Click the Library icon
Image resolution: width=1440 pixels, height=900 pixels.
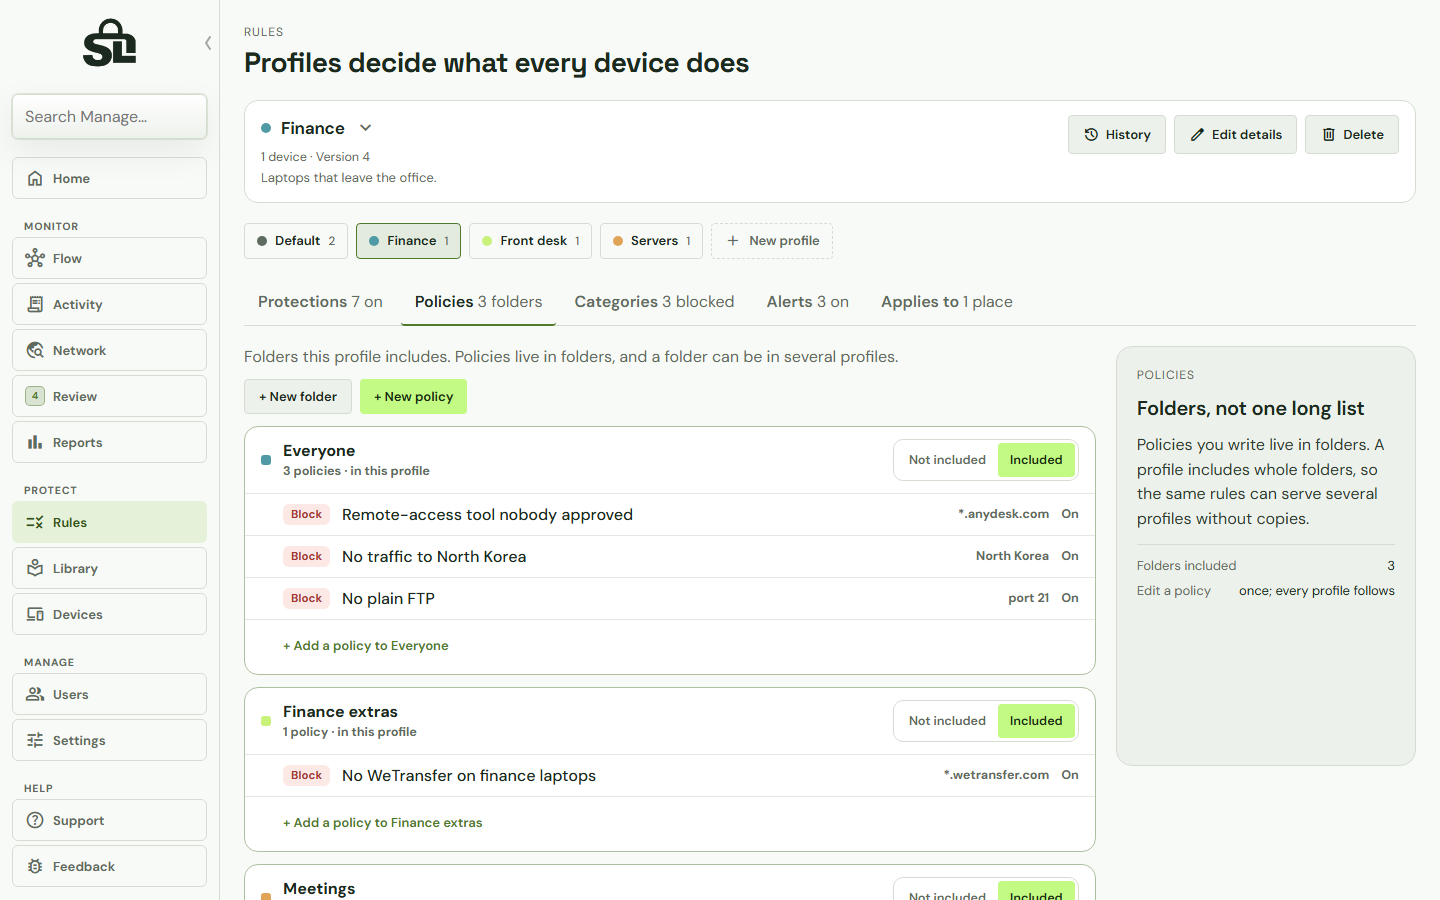click(x=35, y=568)
